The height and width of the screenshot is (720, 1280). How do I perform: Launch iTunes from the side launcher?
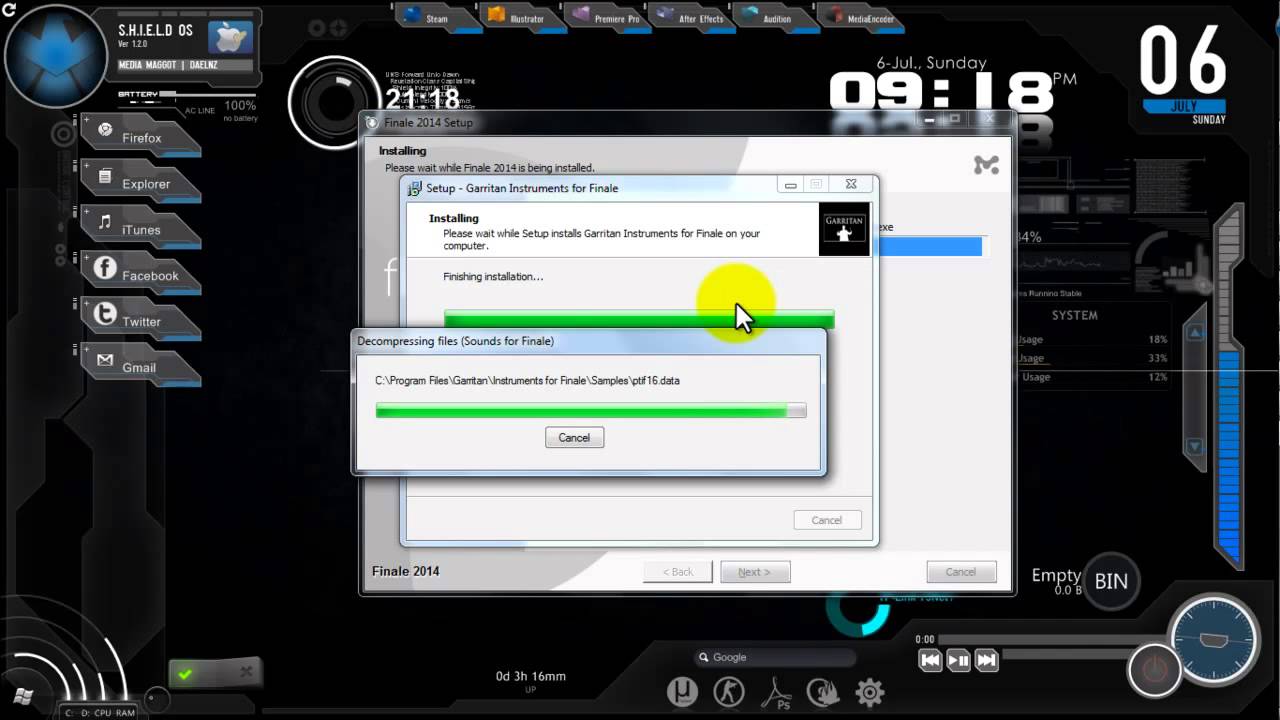140,229
